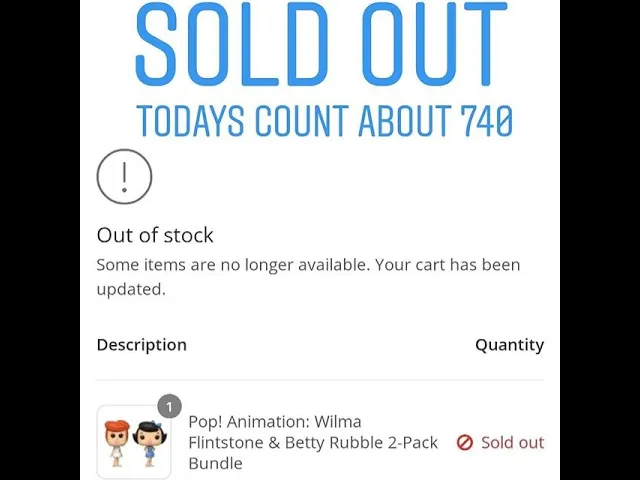Click the red prohibited sold-out icon
The height and width of the screenshot is (480, 640).
pyautogui.click(x=464, y=442)
